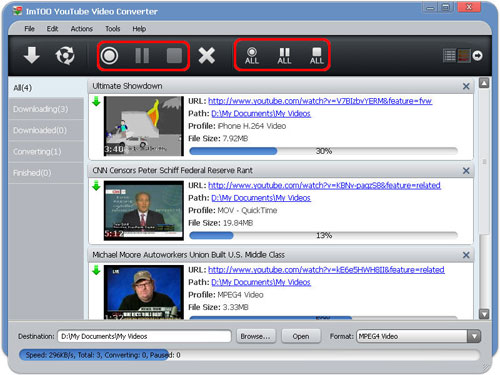Remove the CNN Censors Peter Schiff item
The height and width of the screenshot is (375, 500).
click(x=466, y=171)
